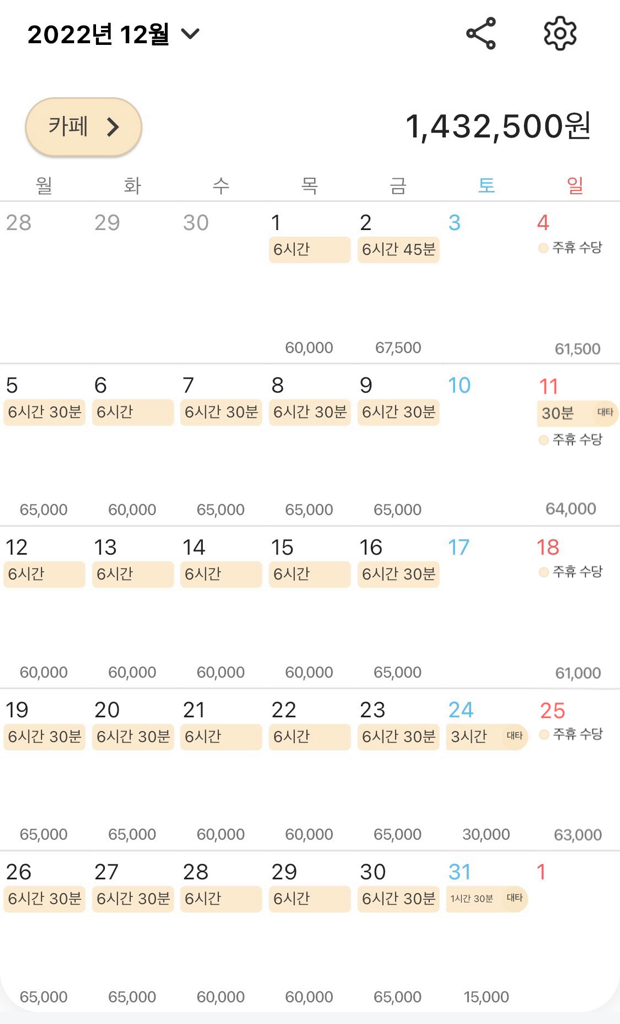Tap the 주휴 수당 entry on December 4
Image resolution: width=620 pixels, height=1024 pixels.
tap(571, 247)
